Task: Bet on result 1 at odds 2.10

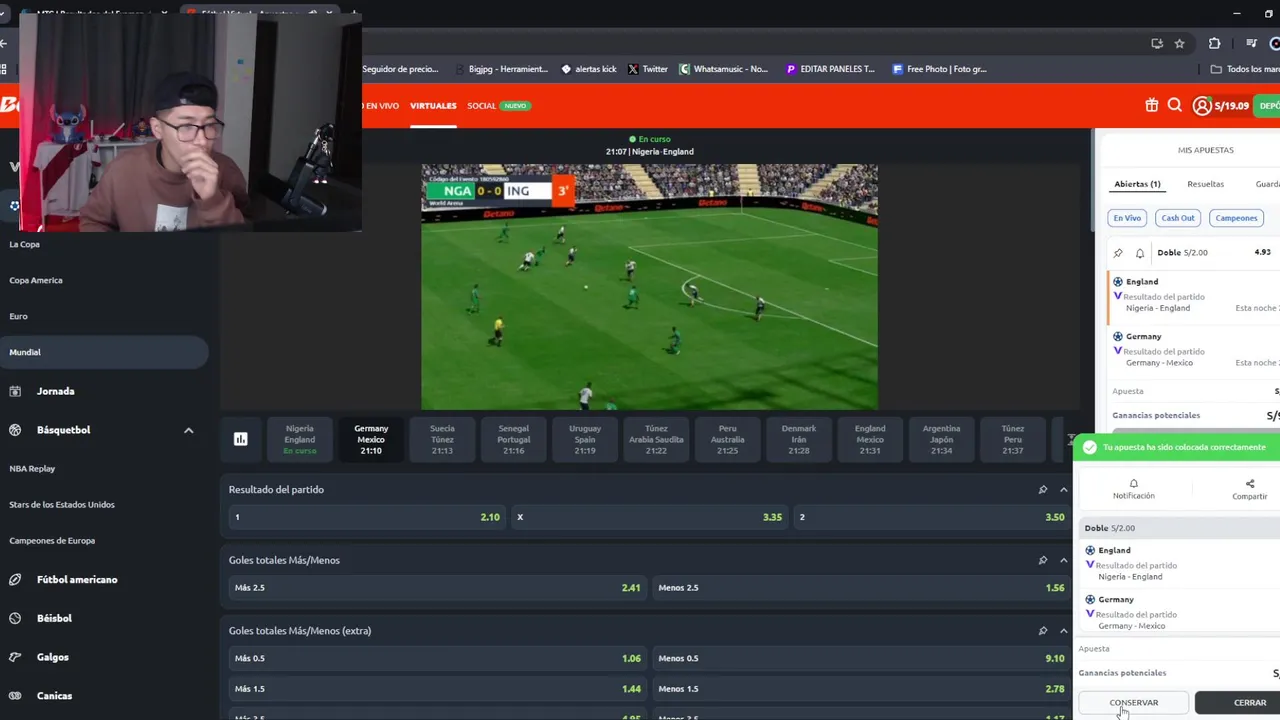Action: point(365,517)
